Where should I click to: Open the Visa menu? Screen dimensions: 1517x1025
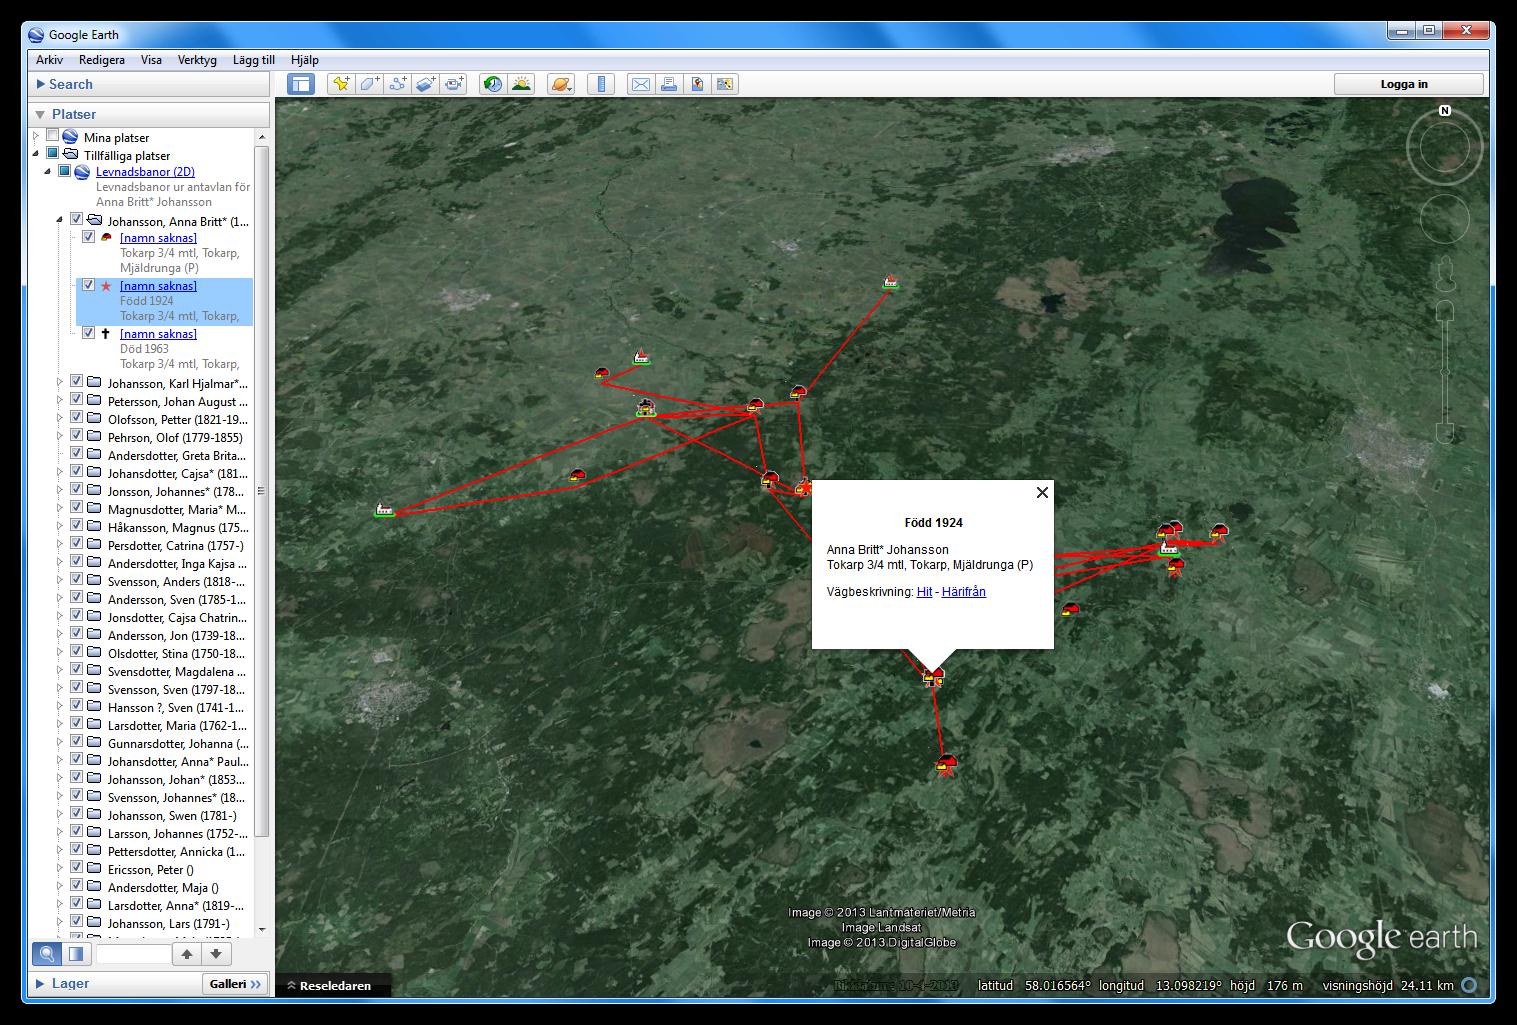151,60
